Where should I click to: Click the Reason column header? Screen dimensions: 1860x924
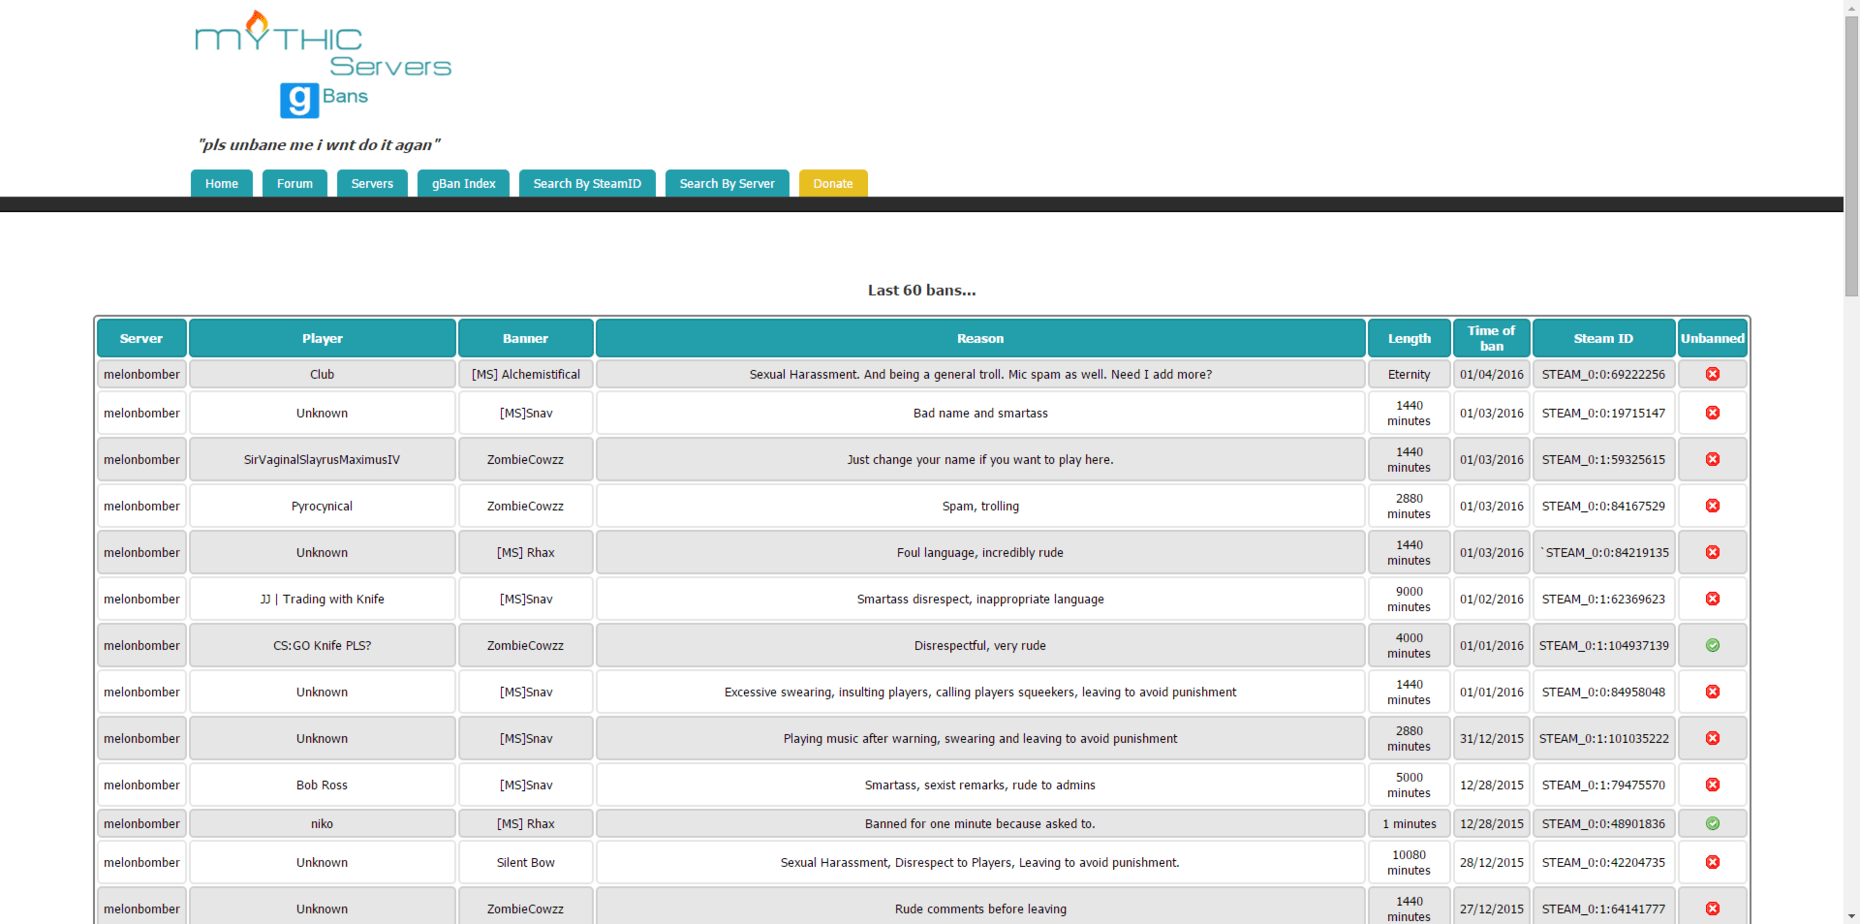[980, 338]
